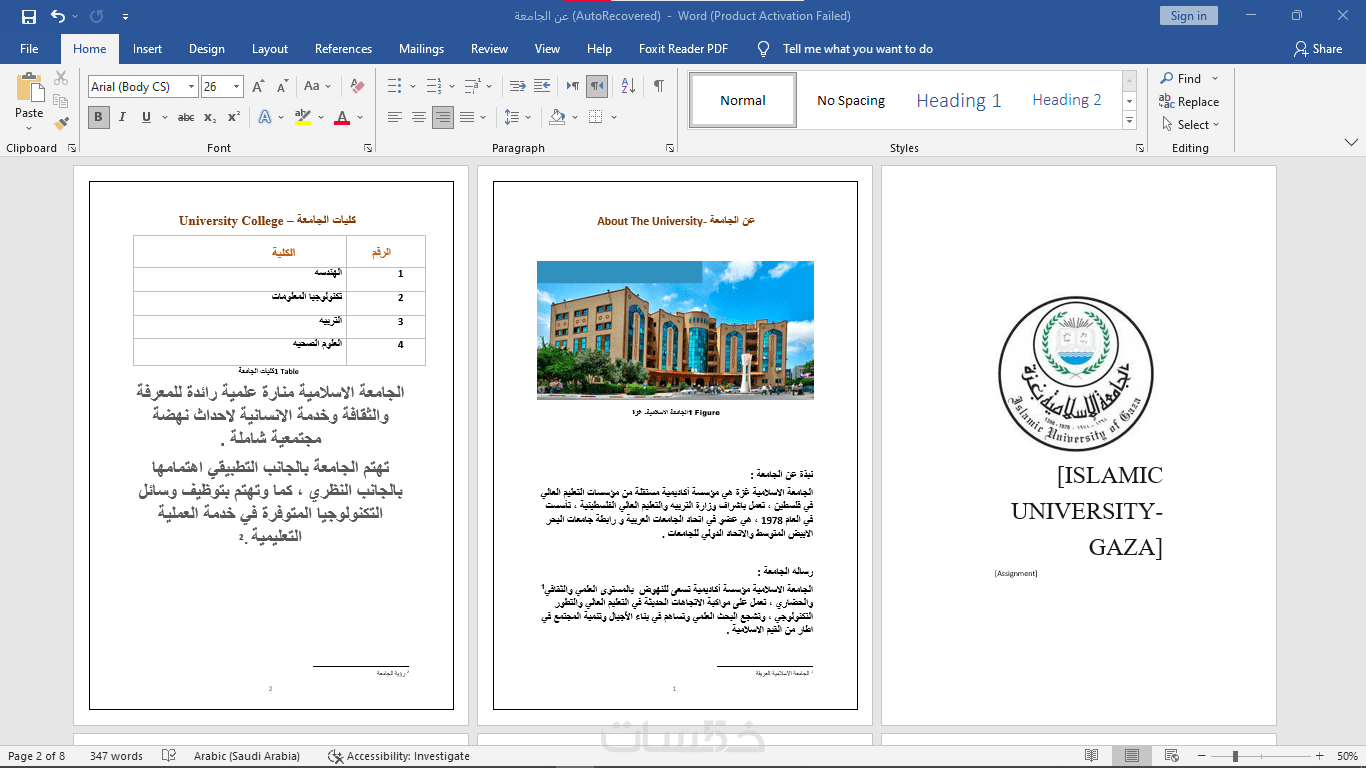Expand the Styles gallery

(x=1129, y=120)
